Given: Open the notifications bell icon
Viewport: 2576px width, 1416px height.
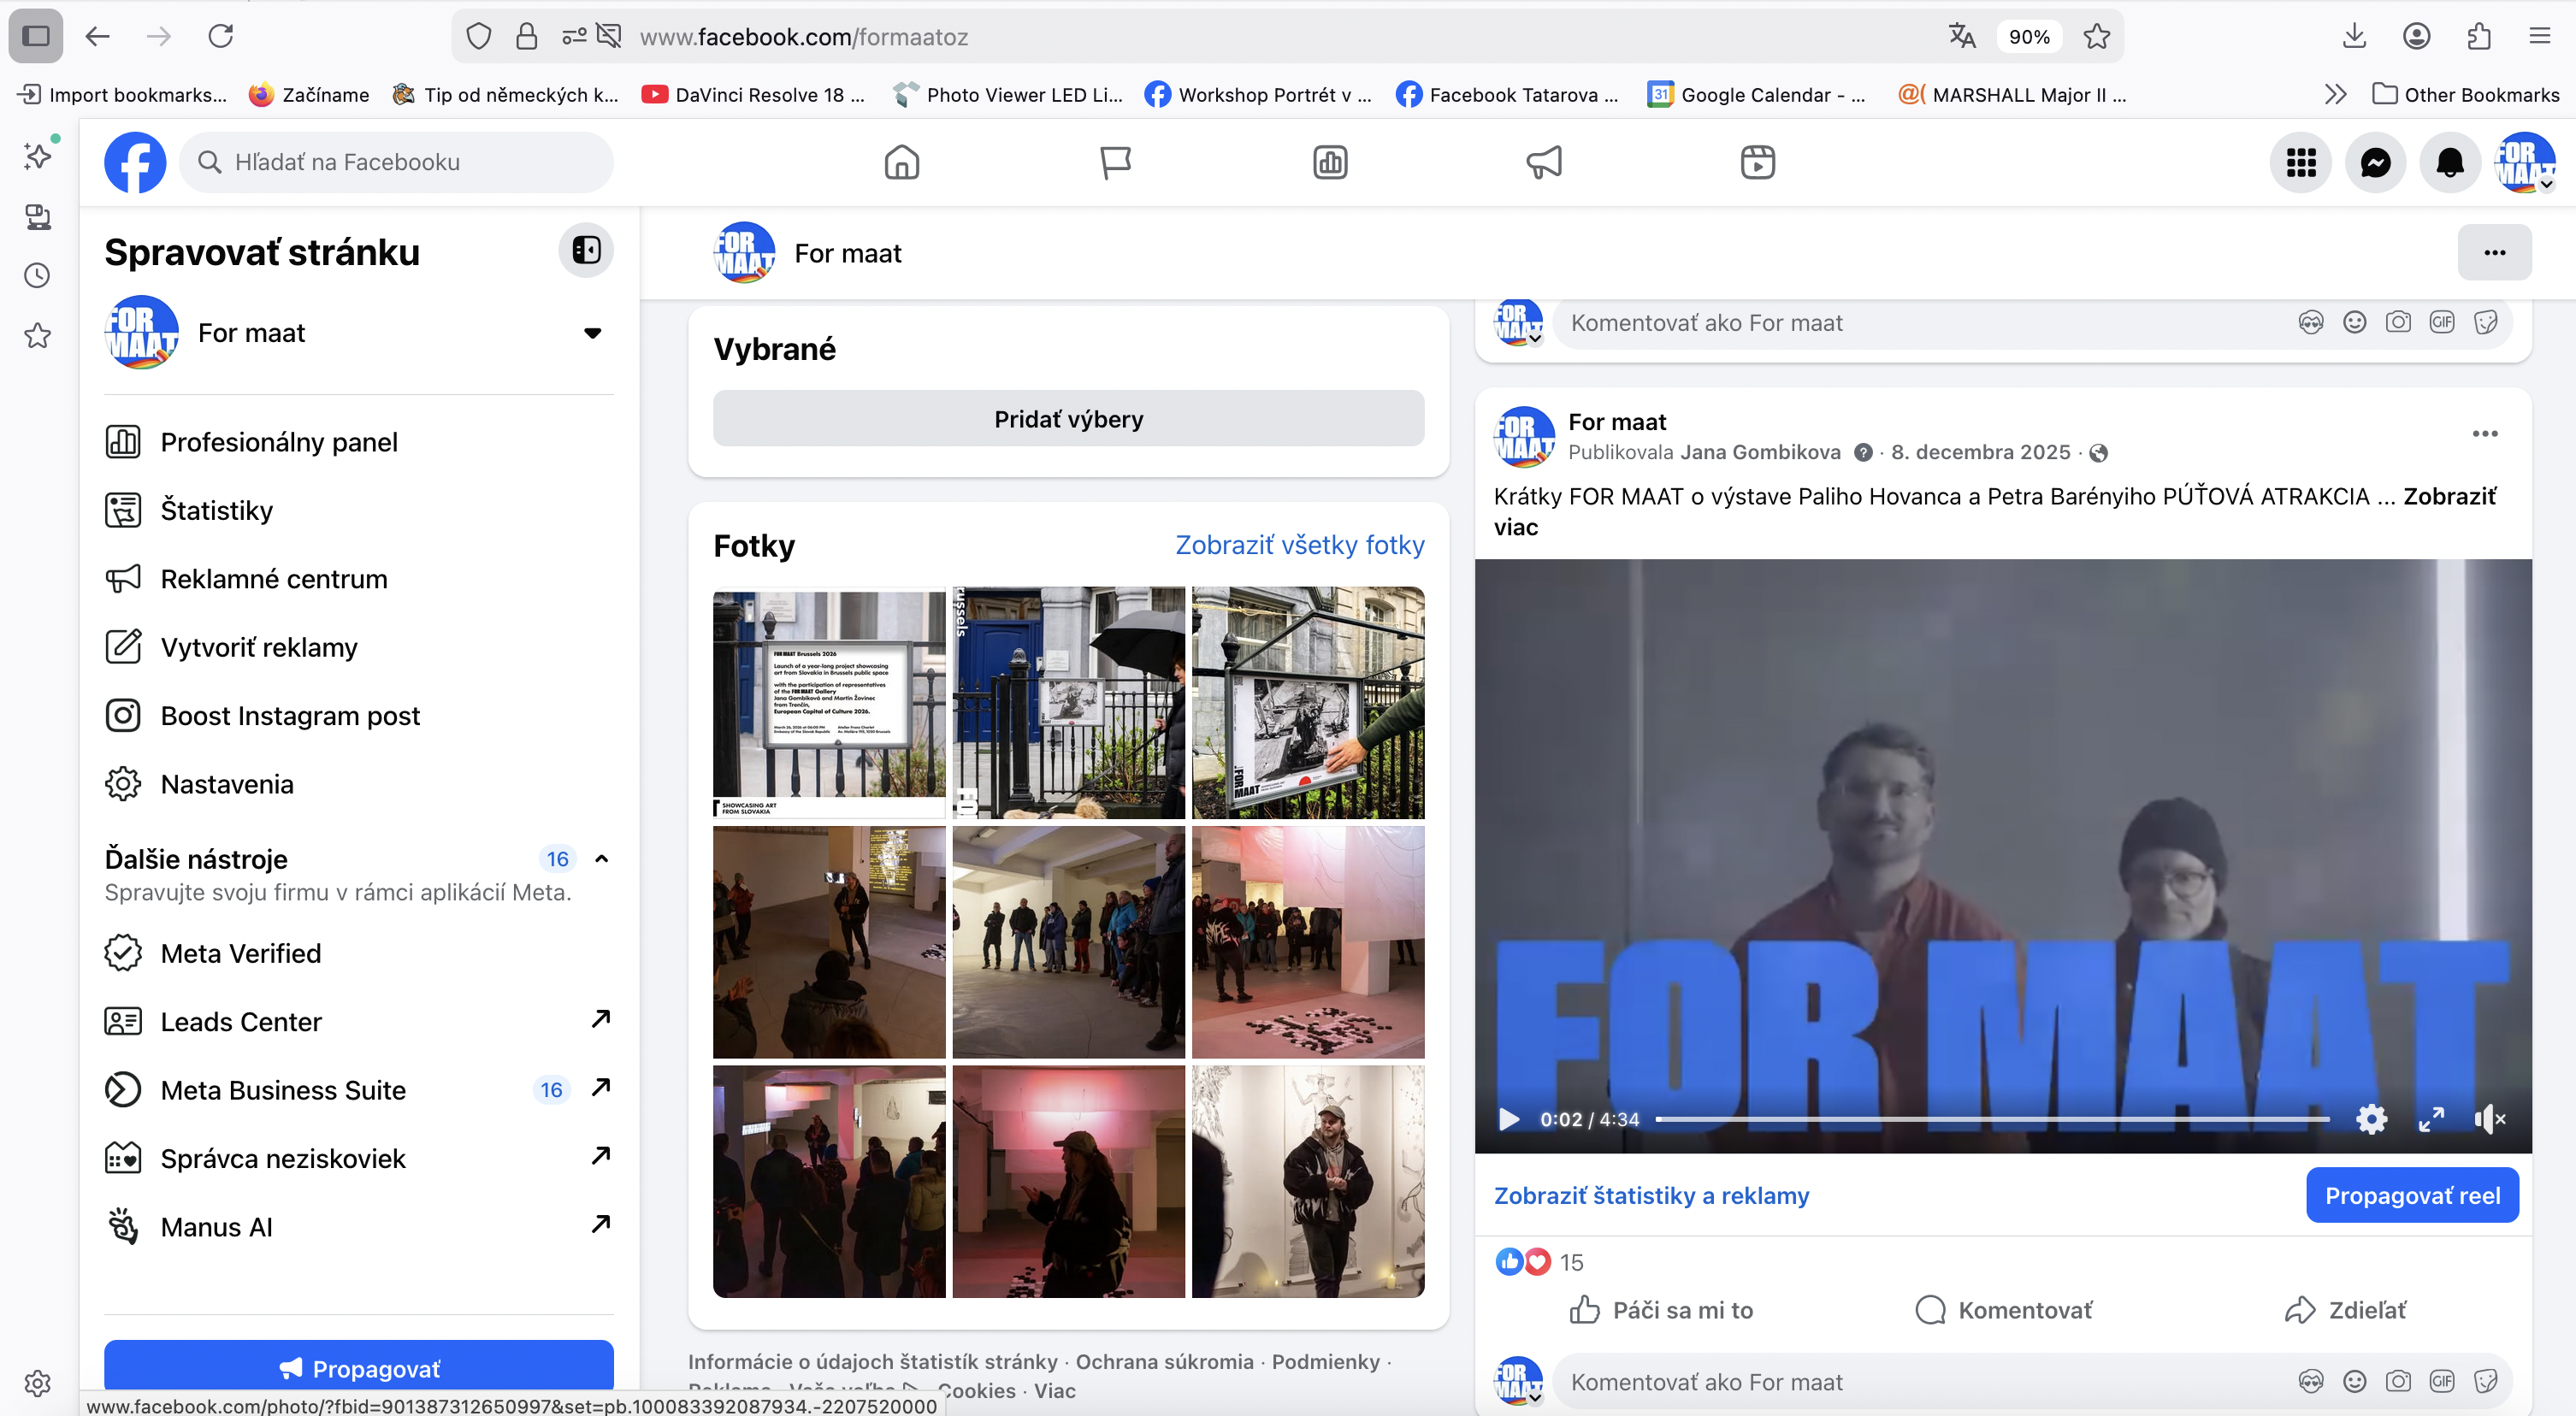Looking at the screenshot, I should 2449,162.
